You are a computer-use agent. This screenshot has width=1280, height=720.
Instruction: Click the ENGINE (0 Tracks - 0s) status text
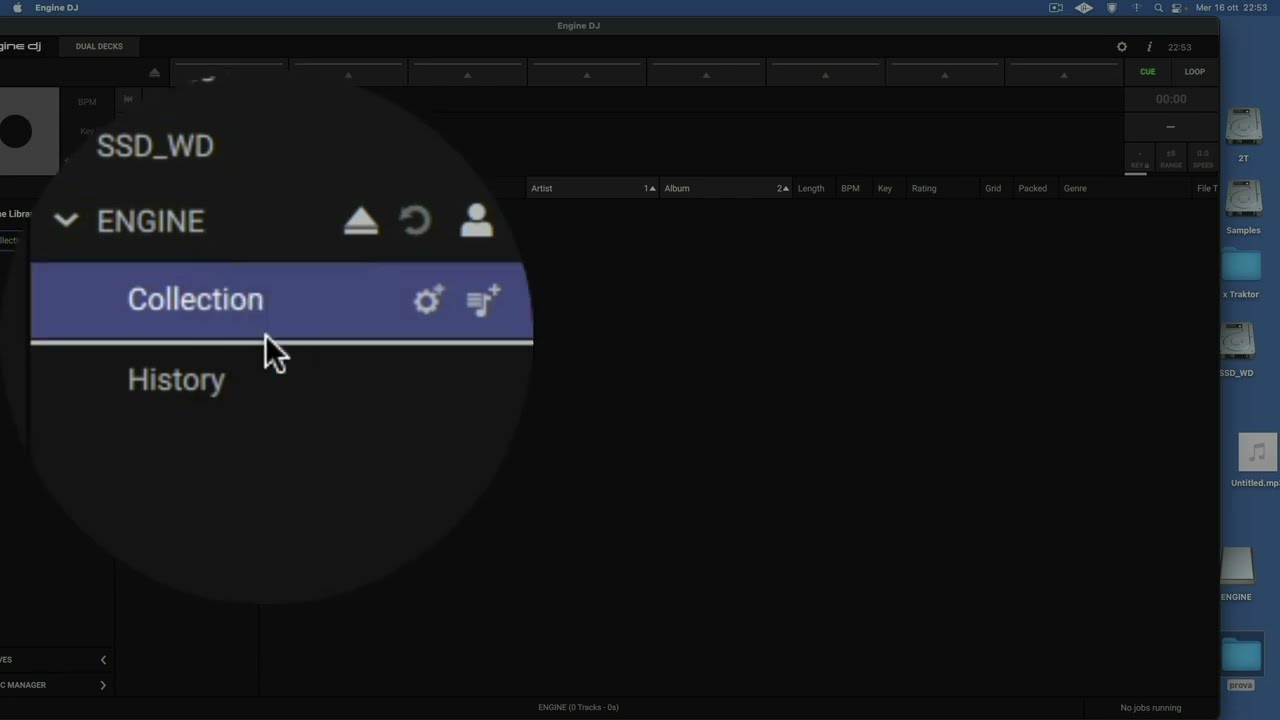pyautogui.click(x=578, y=708)
